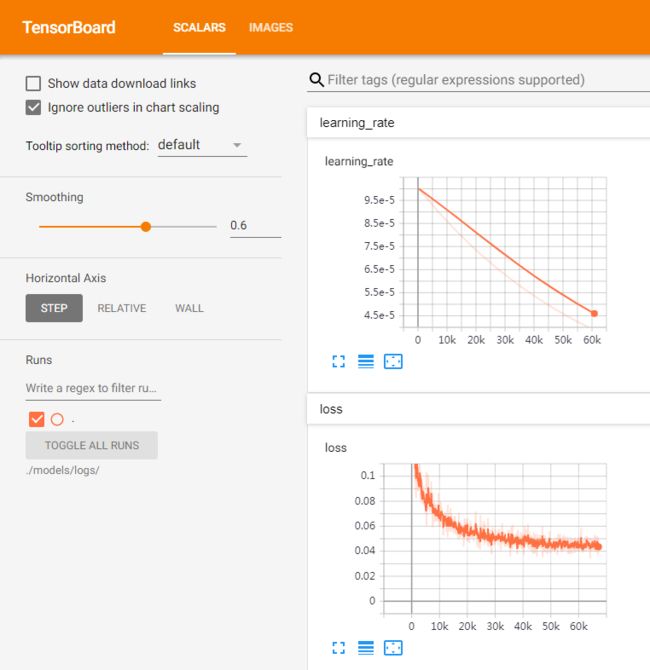Image resolution: width=650 pixels, height=670 pixels.
Task: Click 4.5e-5 axis label on learning_rate chart
Action: 379,315
